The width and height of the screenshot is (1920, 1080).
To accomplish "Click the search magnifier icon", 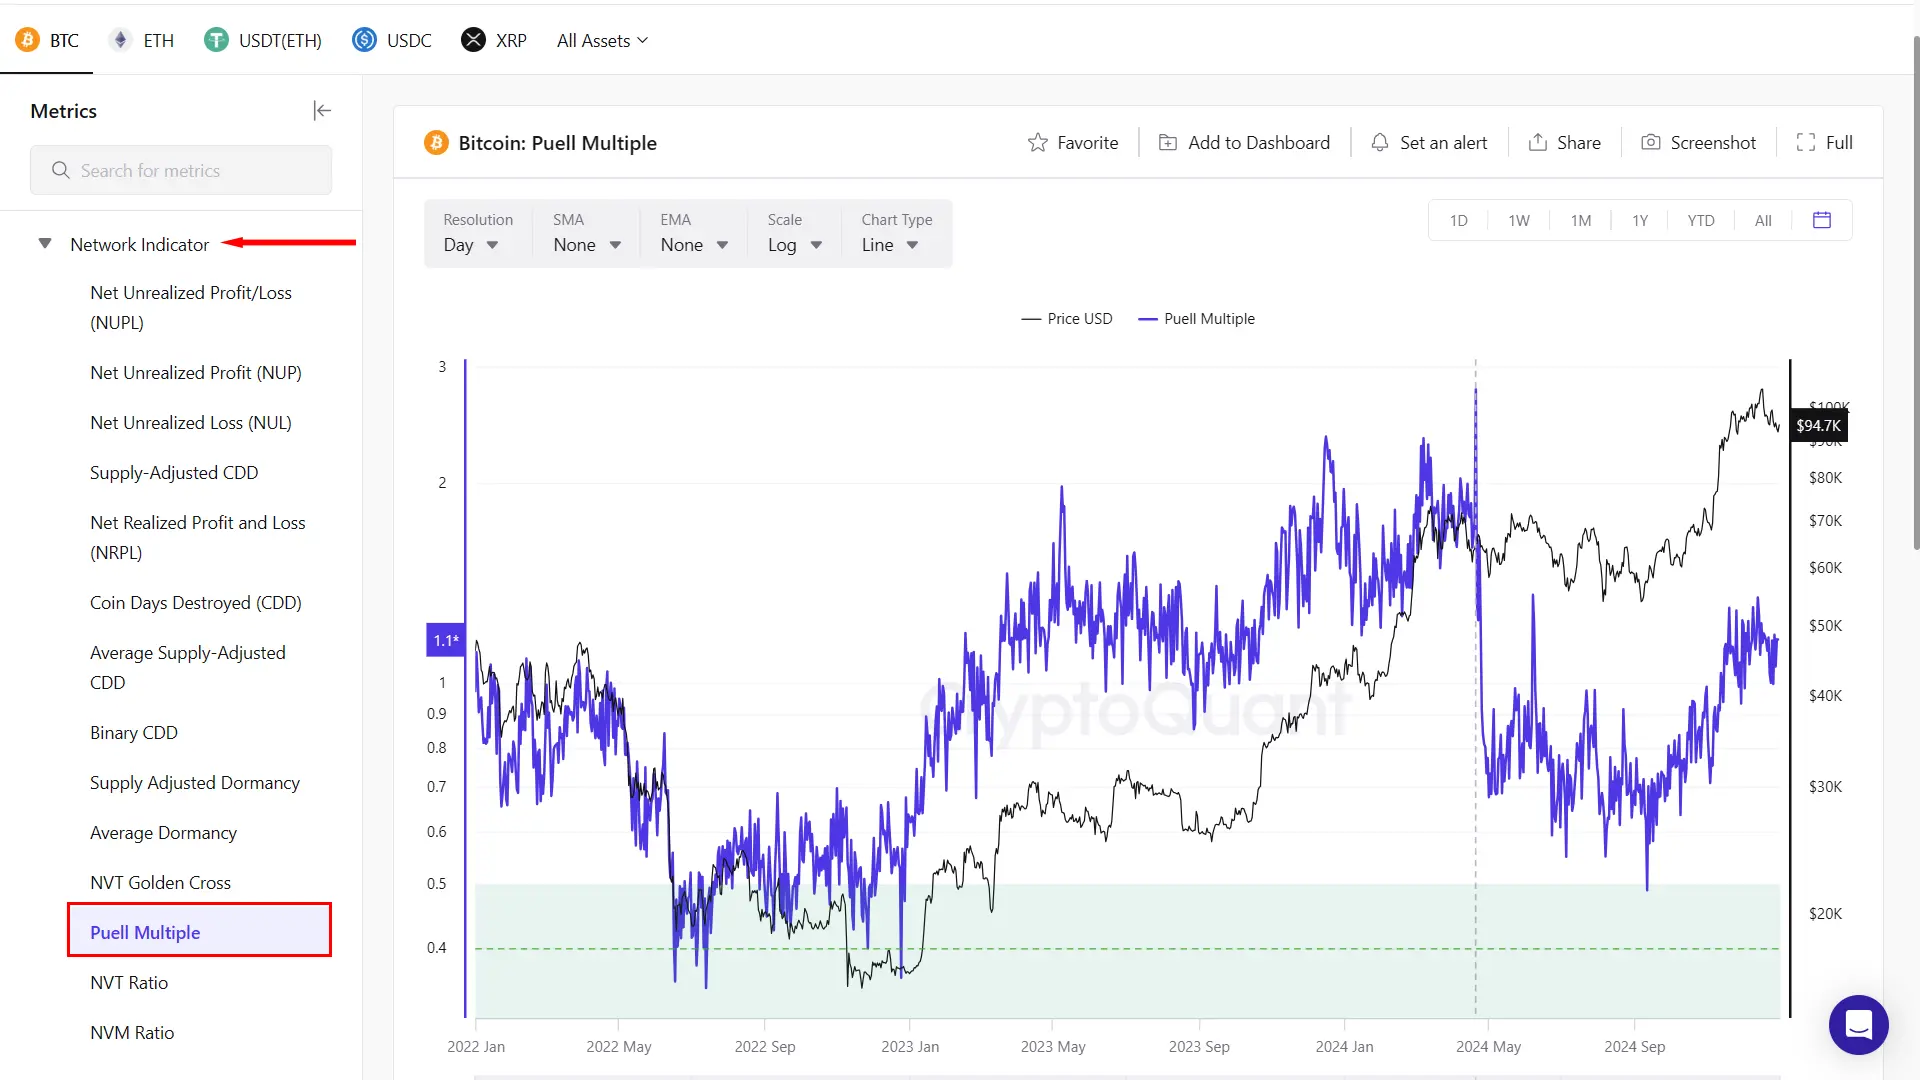I will [60, 170].
